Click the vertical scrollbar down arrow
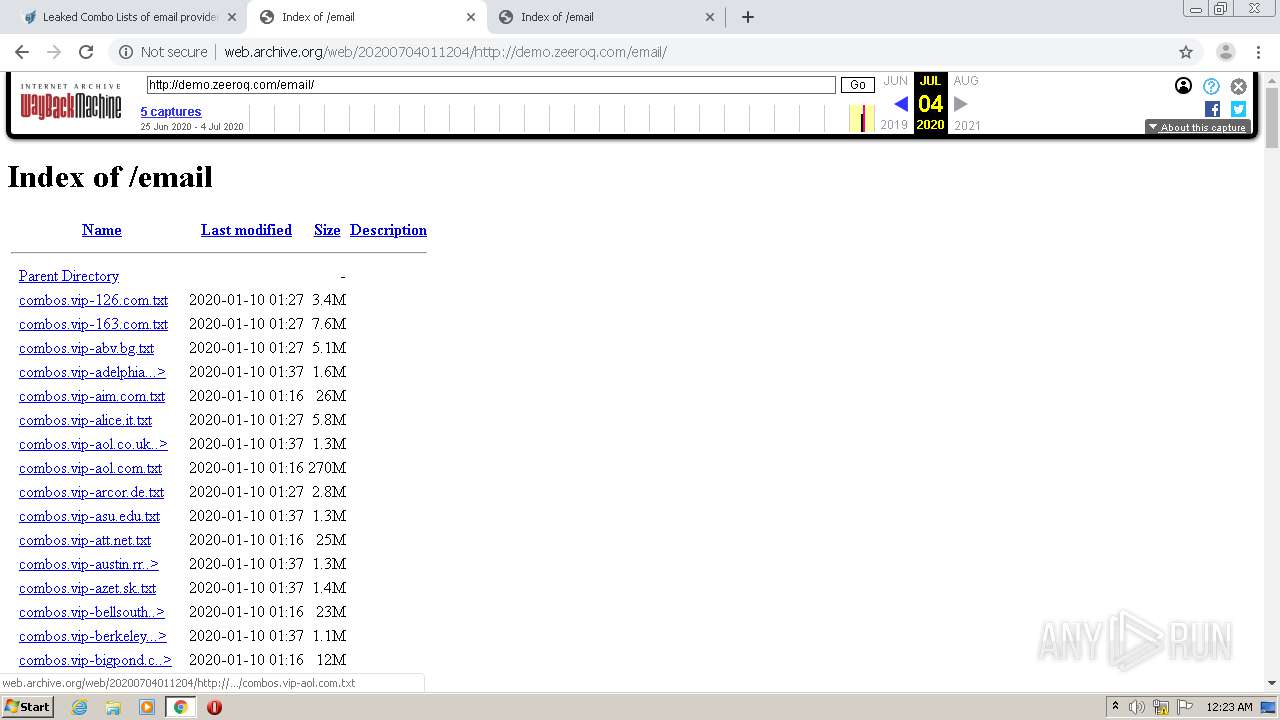 [1271, 683]
